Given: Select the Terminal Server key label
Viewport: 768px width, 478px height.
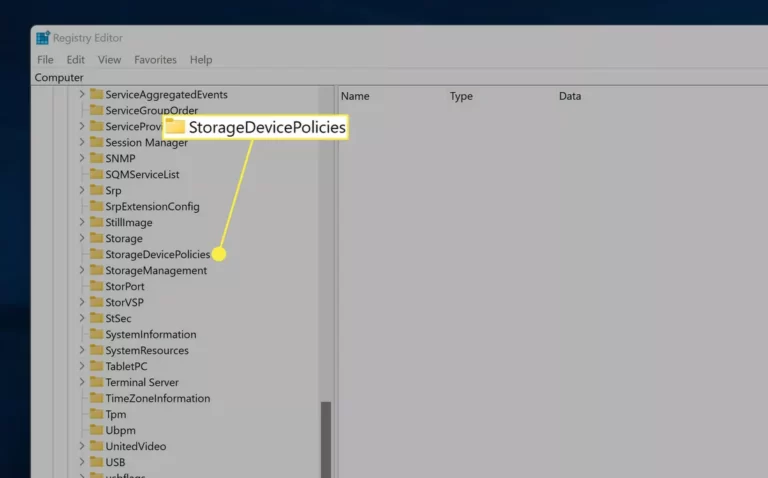Looking at the screenshot, I should 142,382.
